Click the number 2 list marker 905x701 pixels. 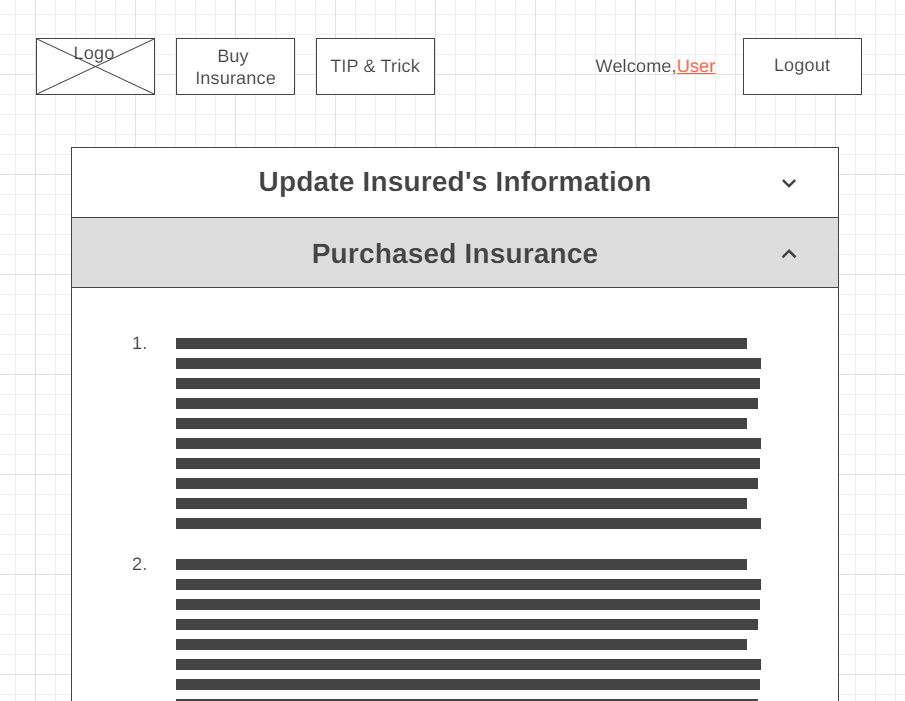click(x=138, y=564)
